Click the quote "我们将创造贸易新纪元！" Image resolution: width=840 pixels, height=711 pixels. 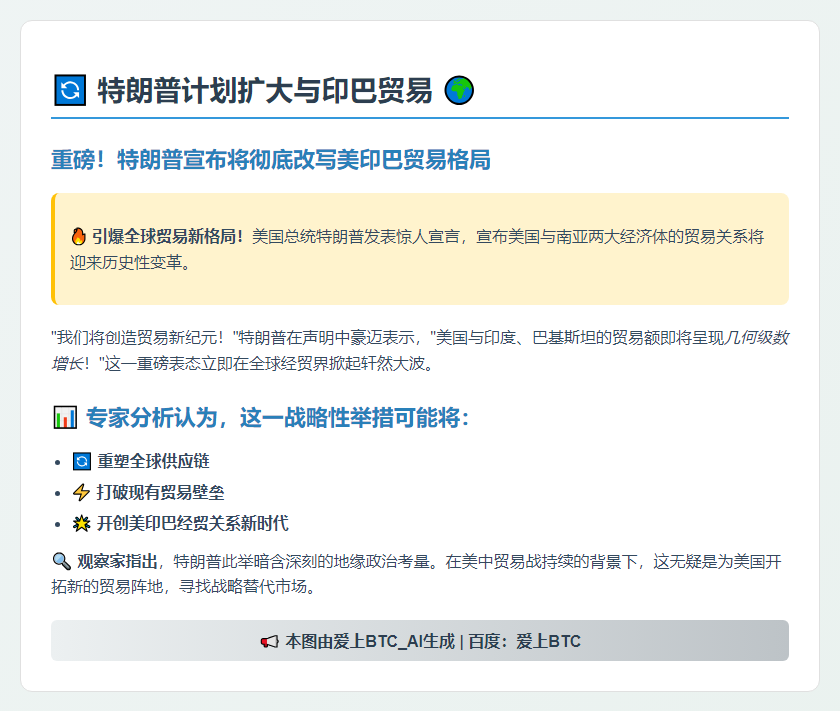click(144, 338)
